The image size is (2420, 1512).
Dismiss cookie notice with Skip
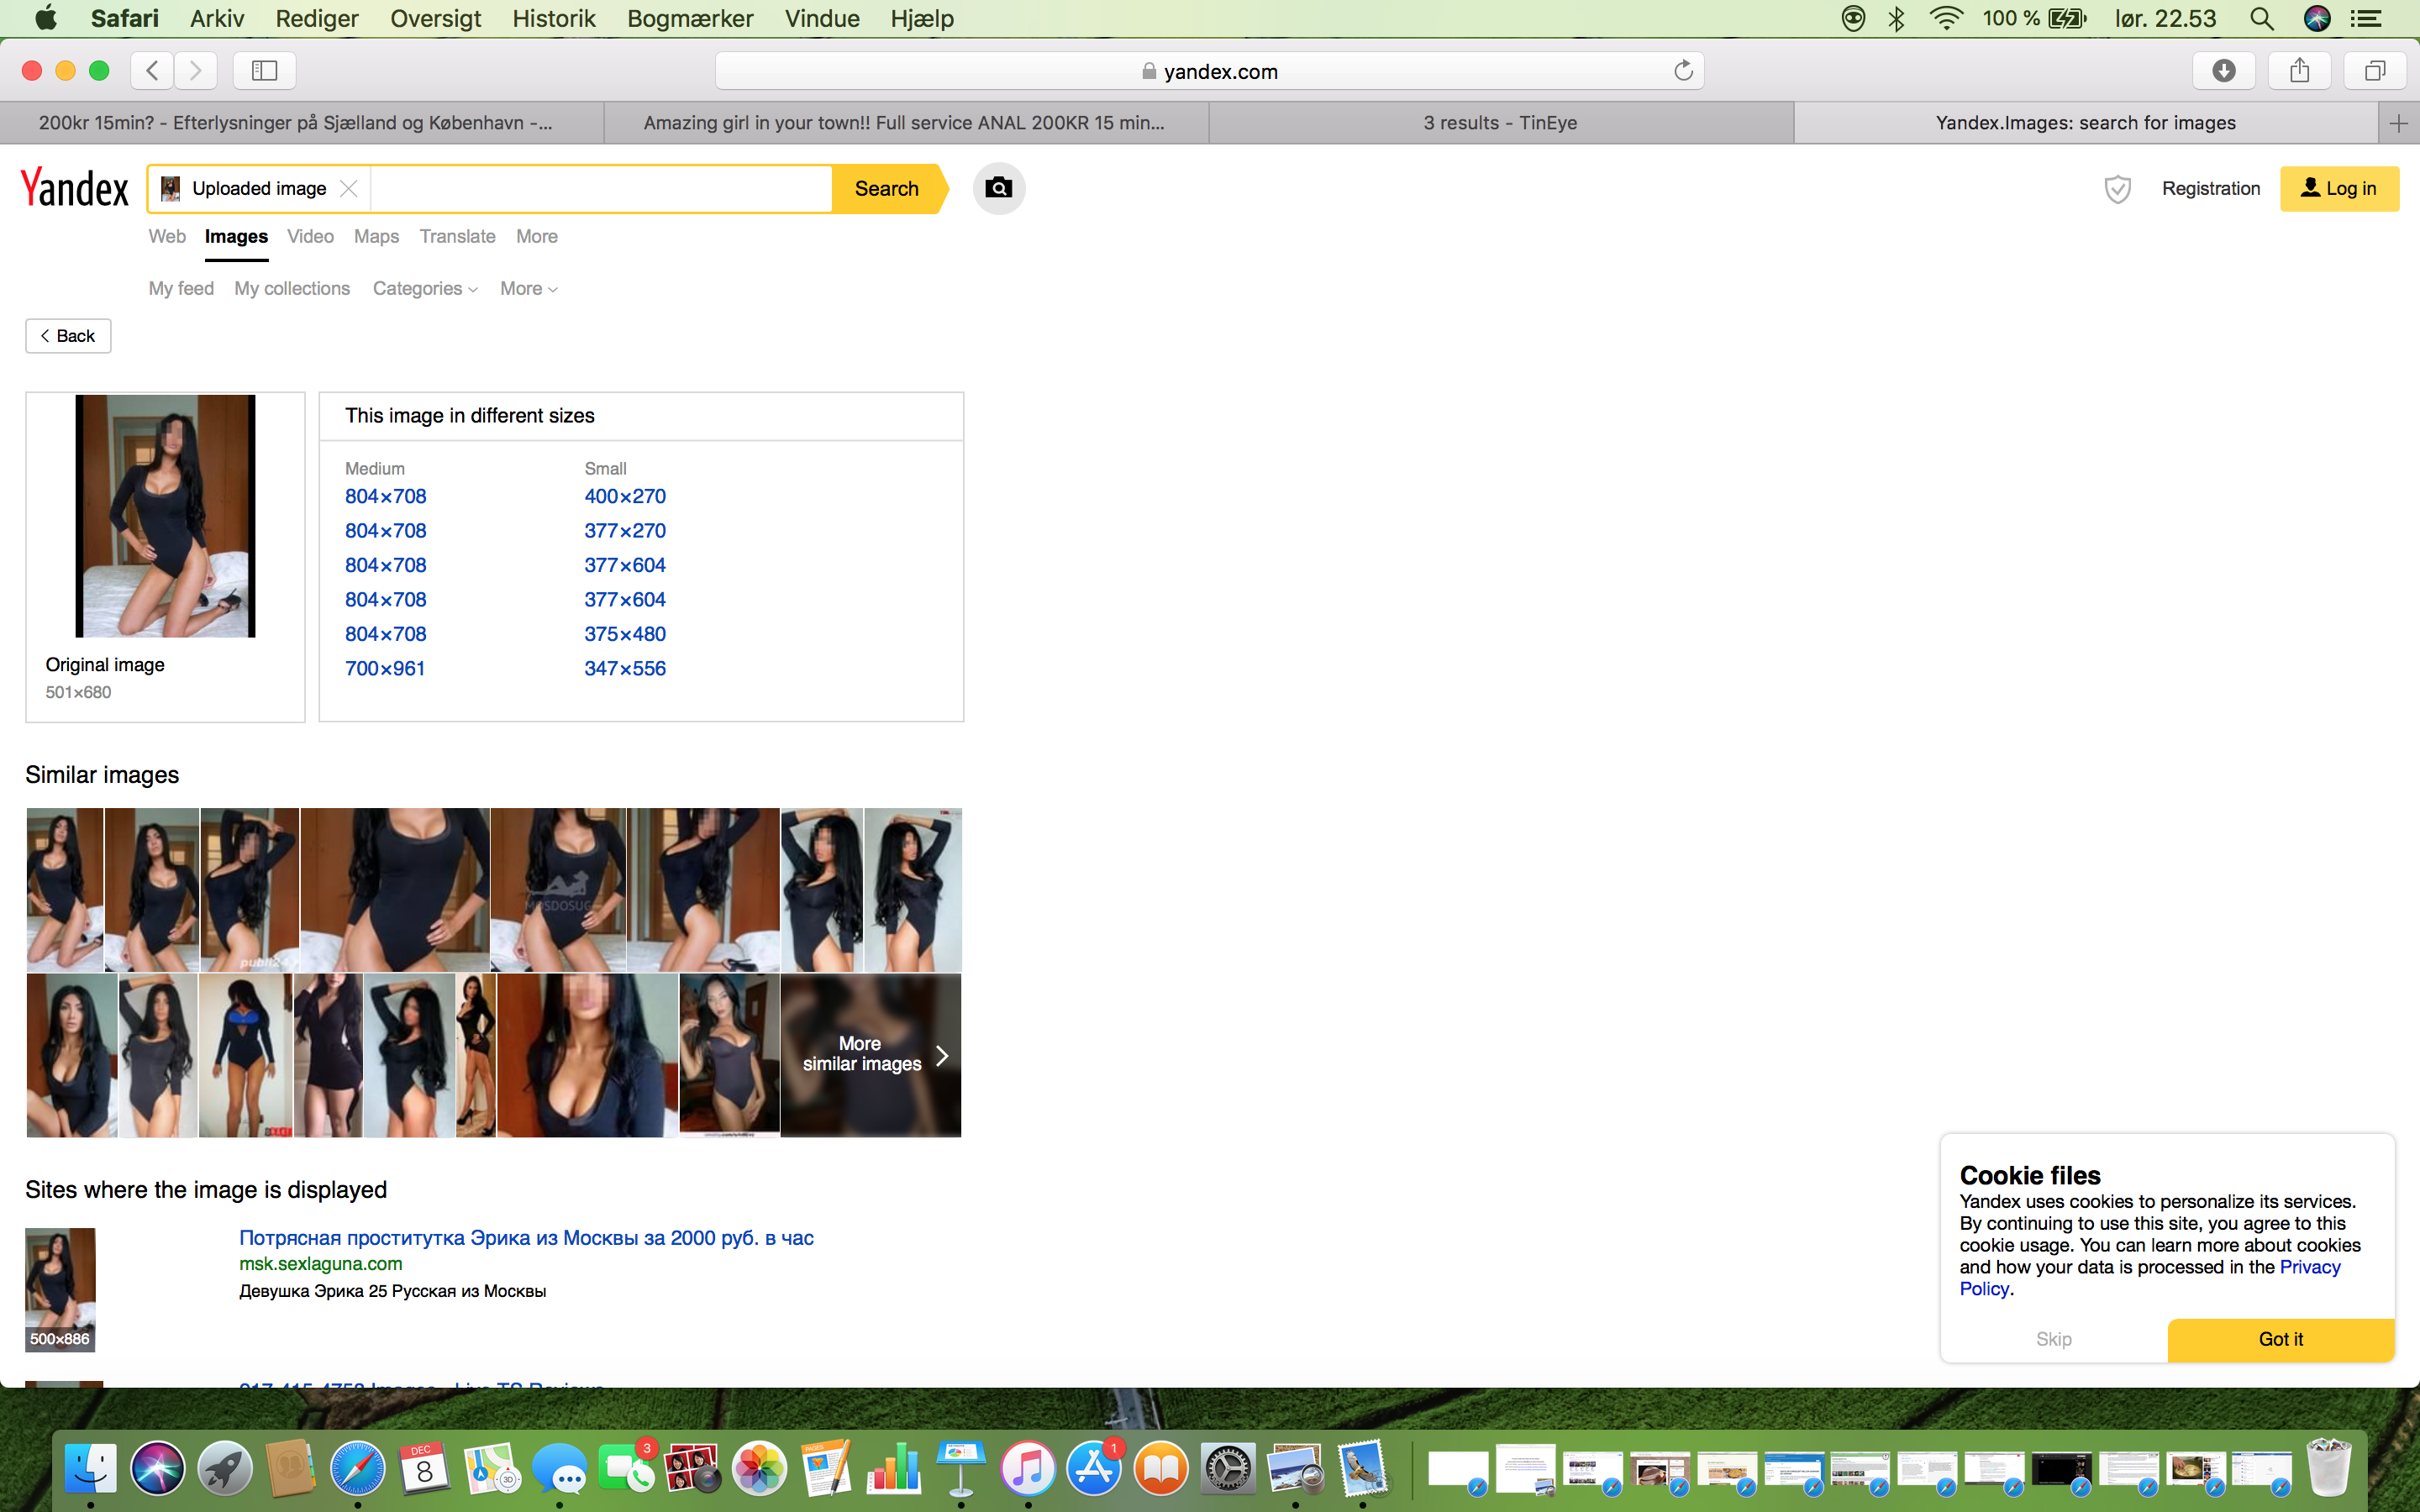click(2054, 1339)
